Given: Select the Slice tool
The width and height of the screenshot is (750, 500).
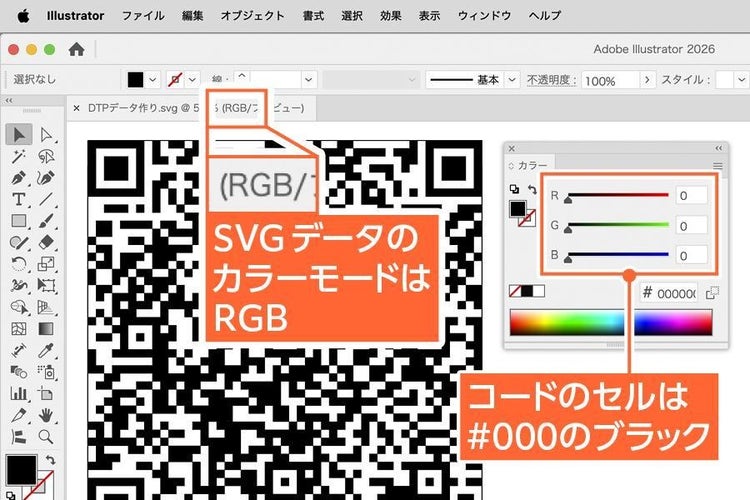Looking at the screenshot, I should tap(19, 415).
